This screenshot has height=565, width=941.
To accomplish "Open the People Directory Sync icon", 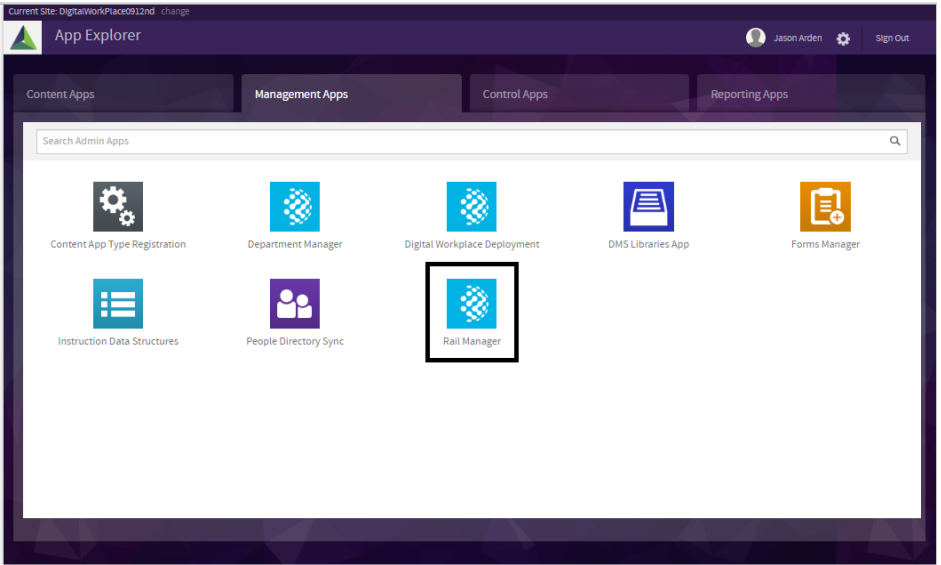I will tap(295, 303).
